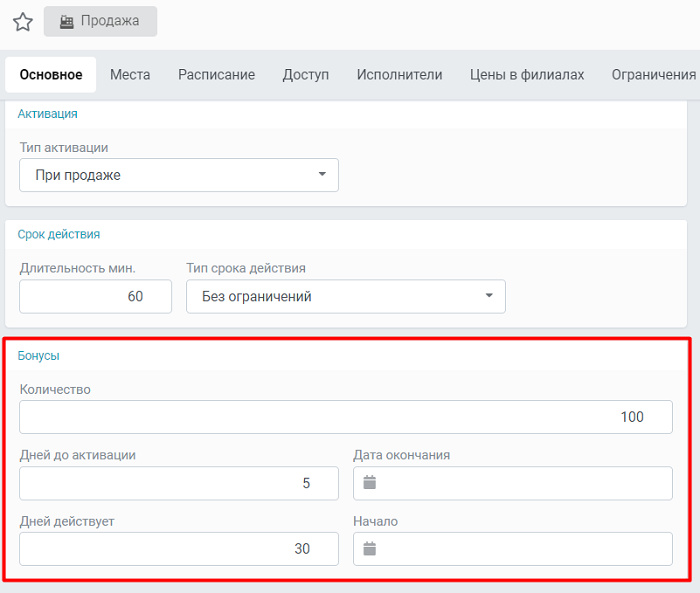Open the Тип активации dropdown
The height and width of the screenshot is (593, 700).
tap(179, 175)
